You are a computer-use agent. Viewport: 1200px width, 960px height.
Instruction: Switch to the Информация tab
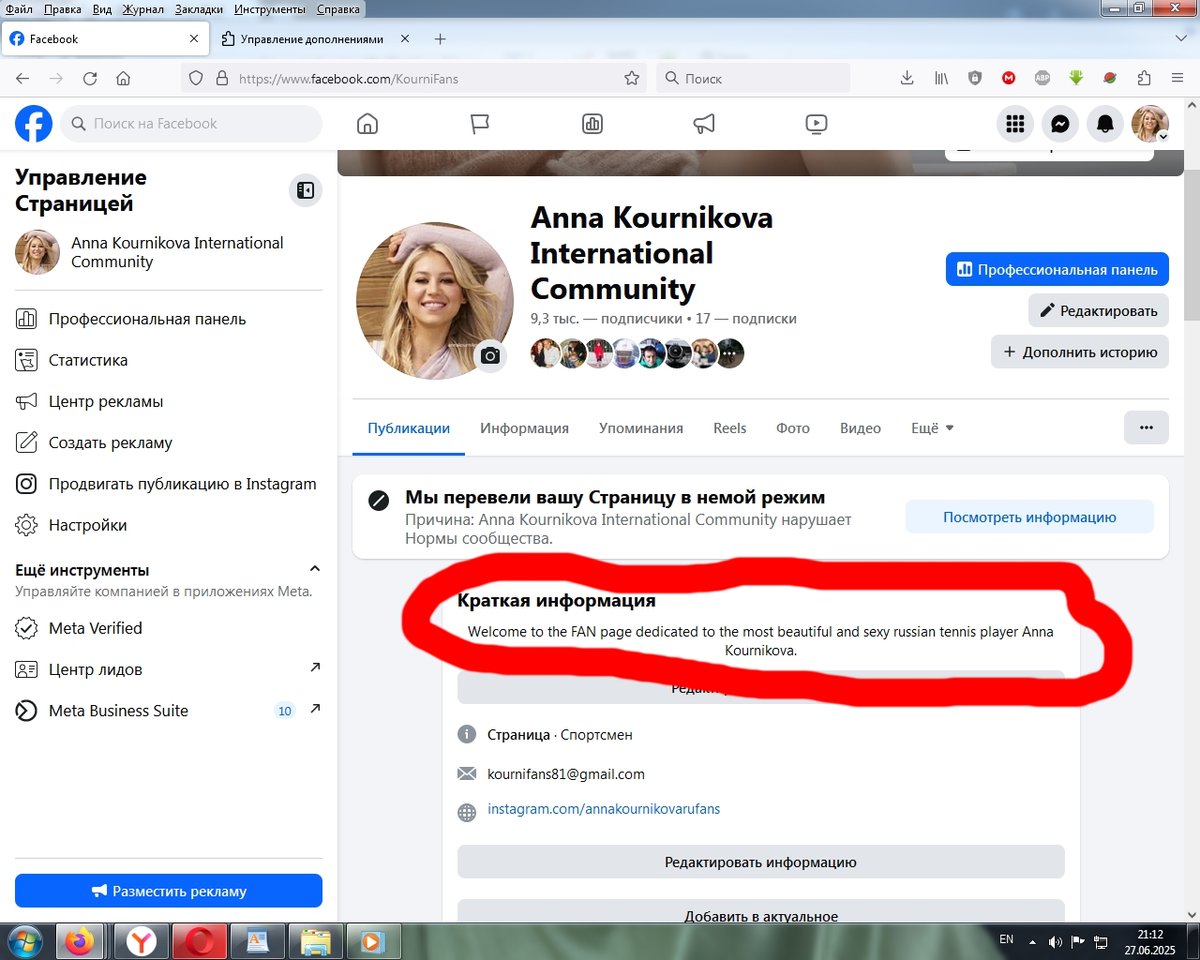tap(524, 428)
